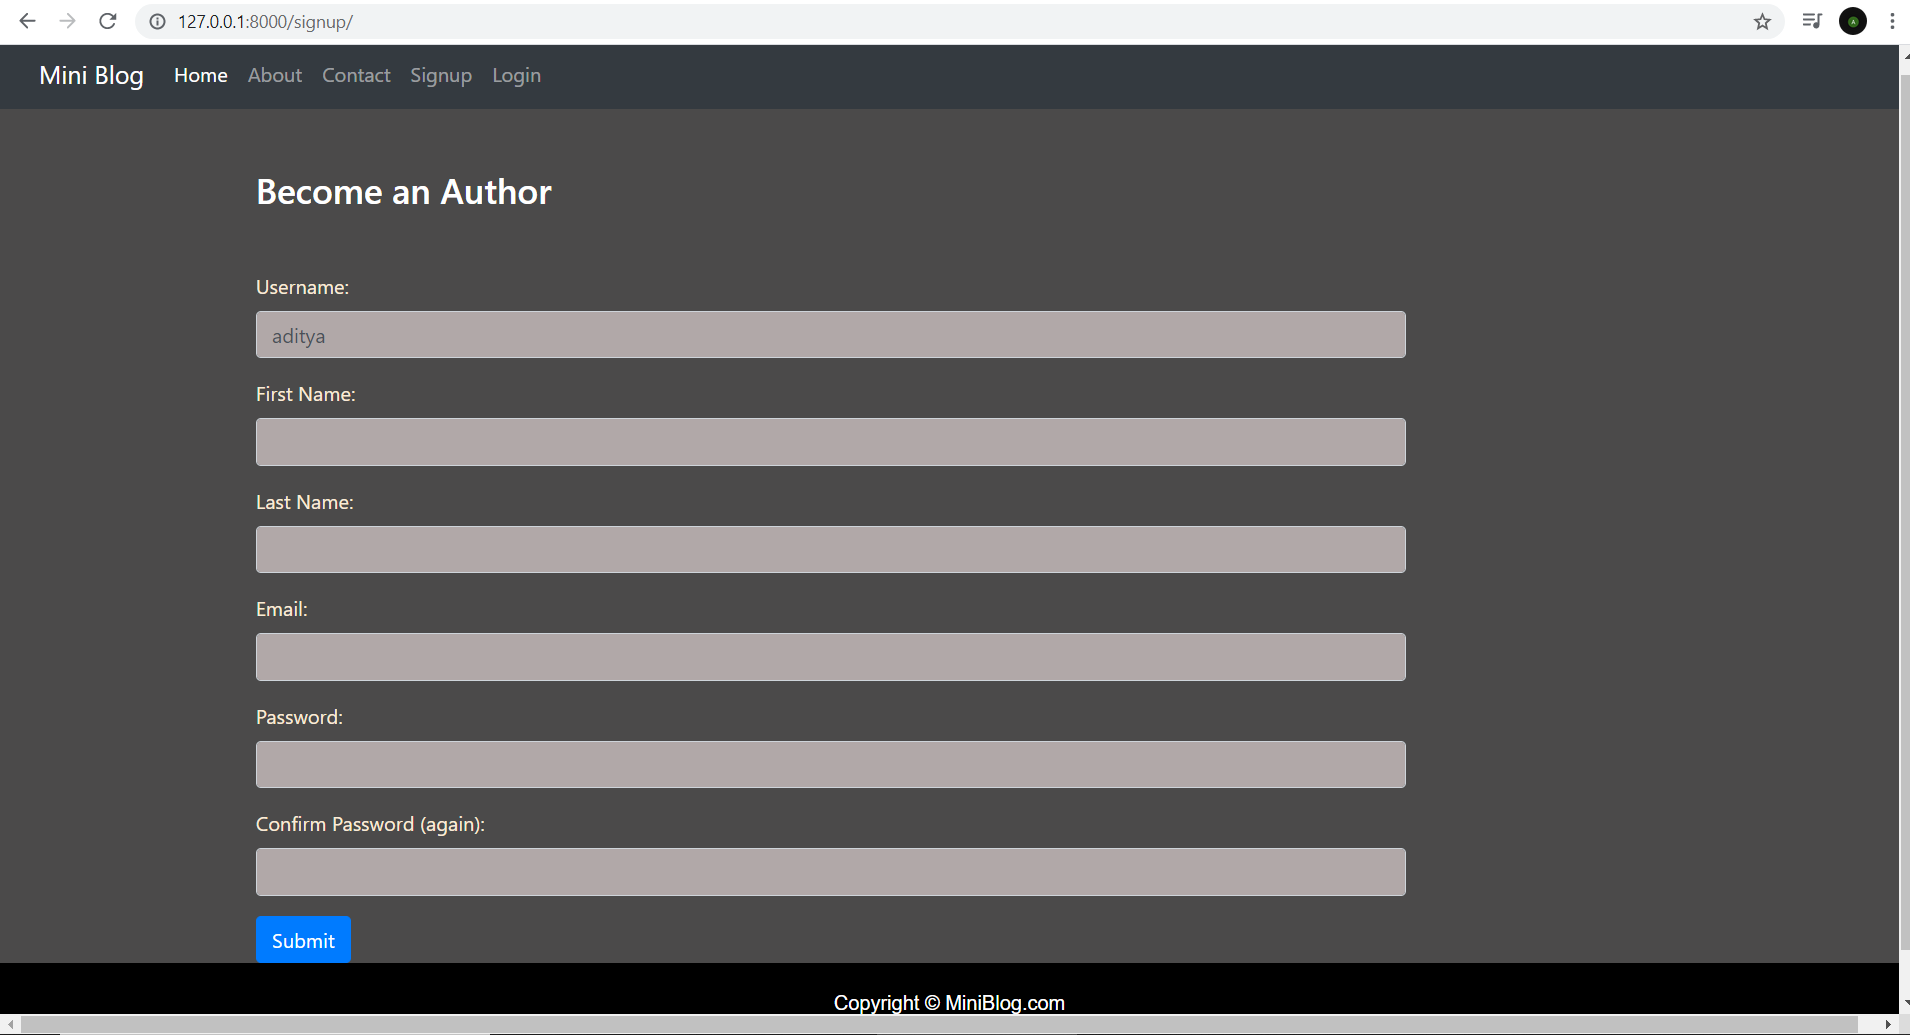Image resolution: width=1910 pixels, height=1035 pixels.
Task: Click the Become an Author heading
Action: (x=404, y=192)
